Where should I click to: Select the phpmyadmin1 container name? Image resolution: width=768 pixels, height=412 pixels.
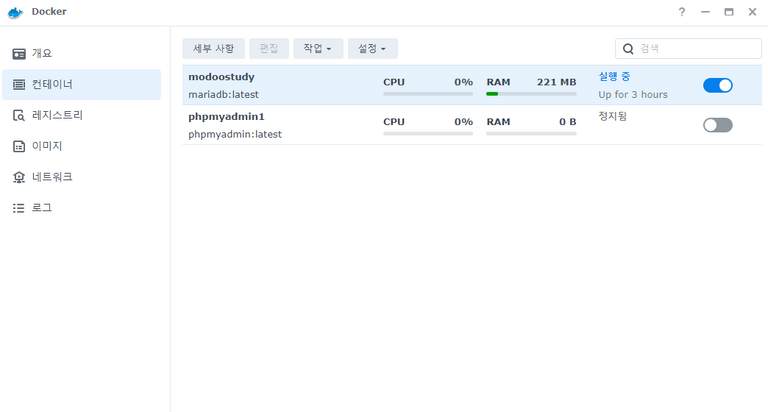pyautogui.click(x=226, y=117)
